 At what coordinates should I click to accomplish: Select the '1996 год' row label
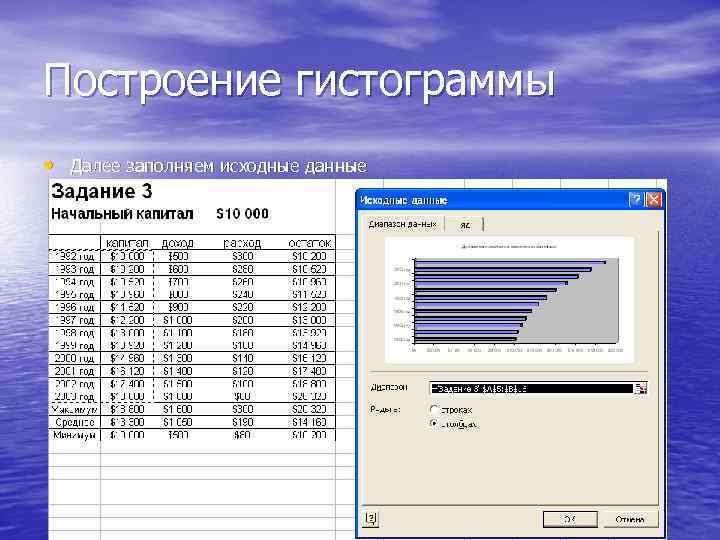pyautogui.click(x=74, y=307)
